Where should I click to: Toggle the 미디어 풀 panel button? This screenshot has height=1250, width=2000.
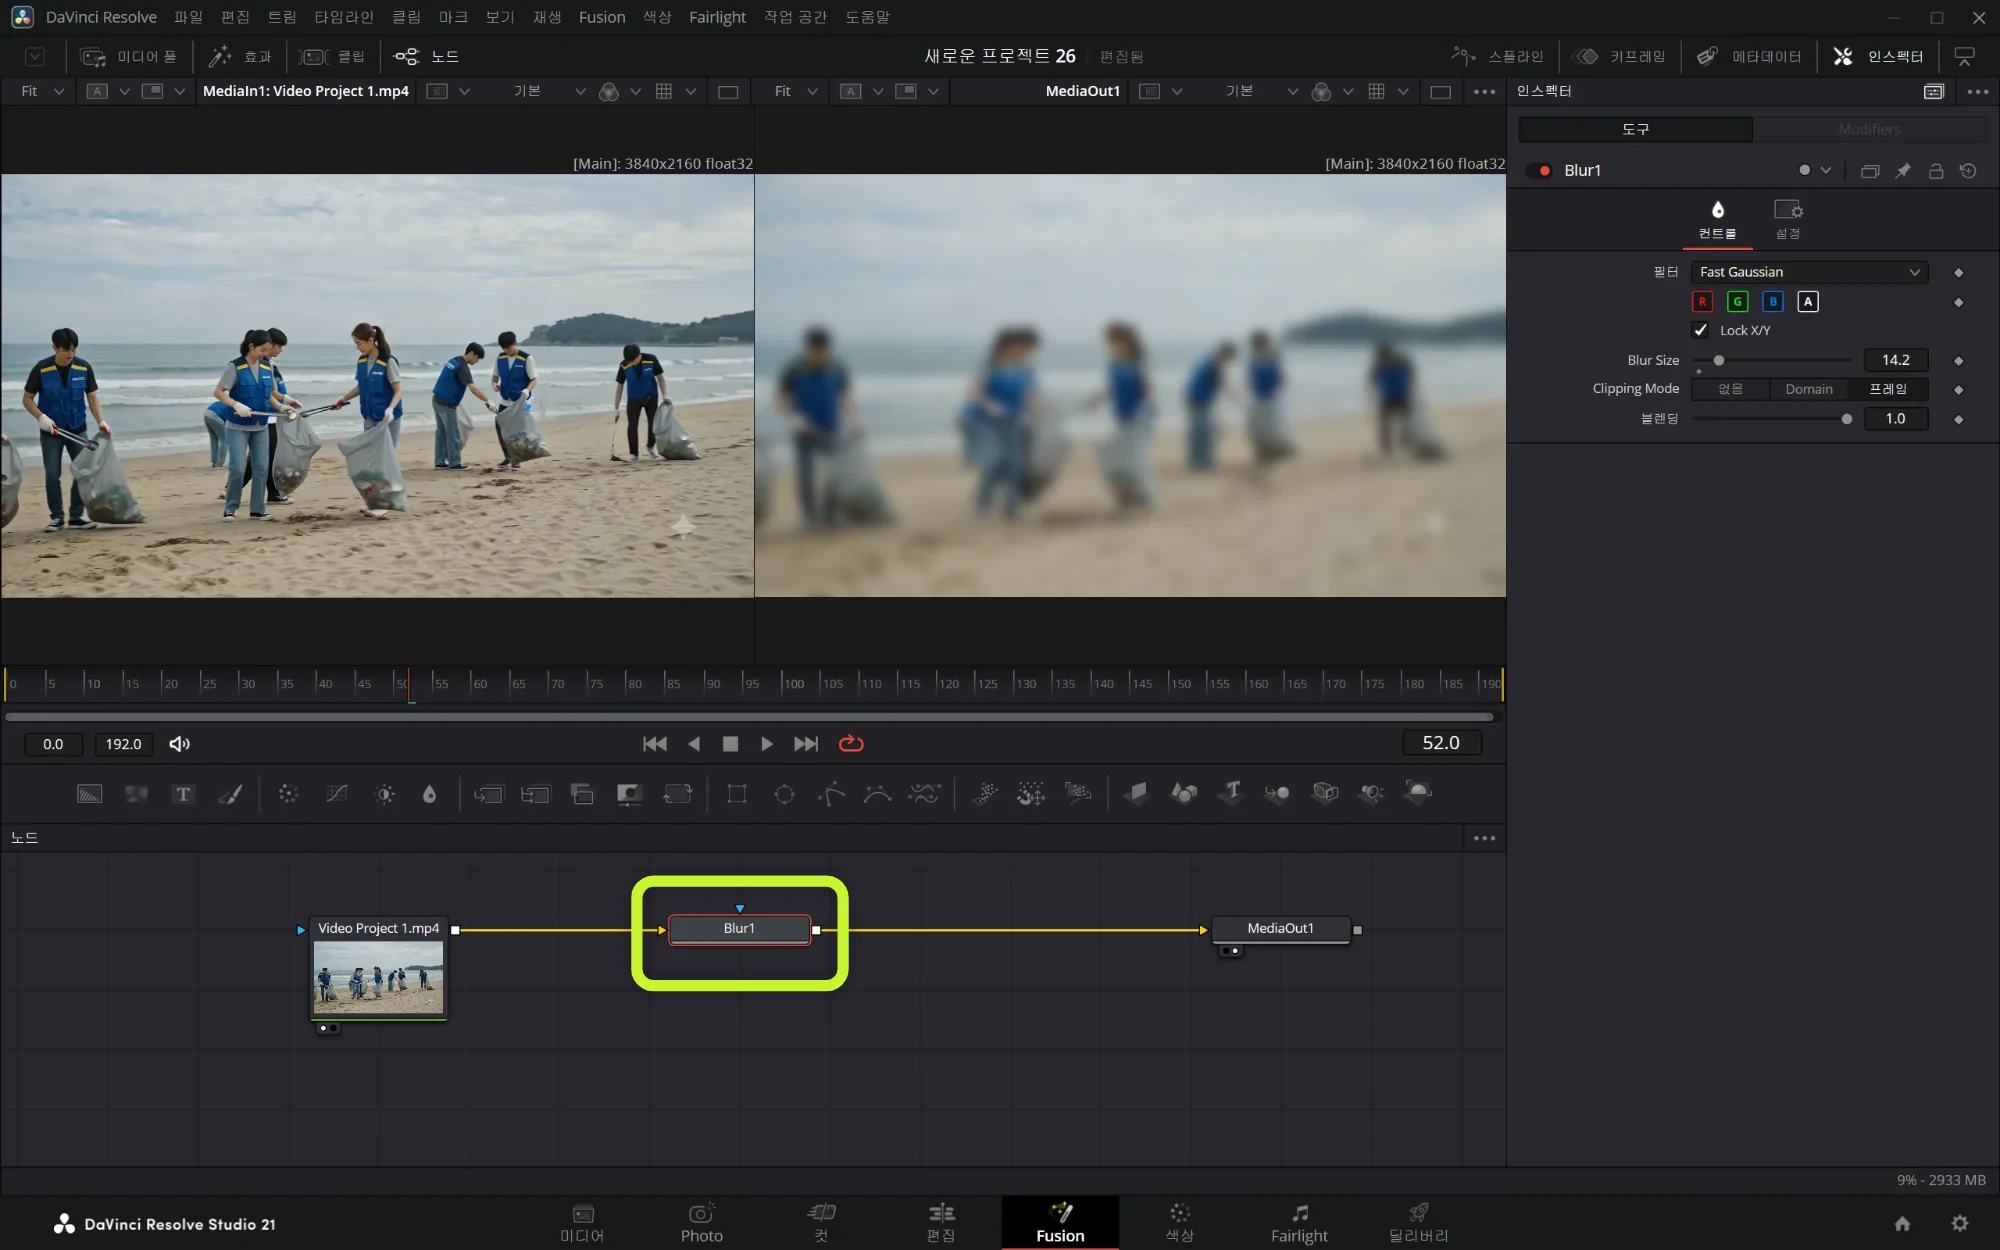128,56
